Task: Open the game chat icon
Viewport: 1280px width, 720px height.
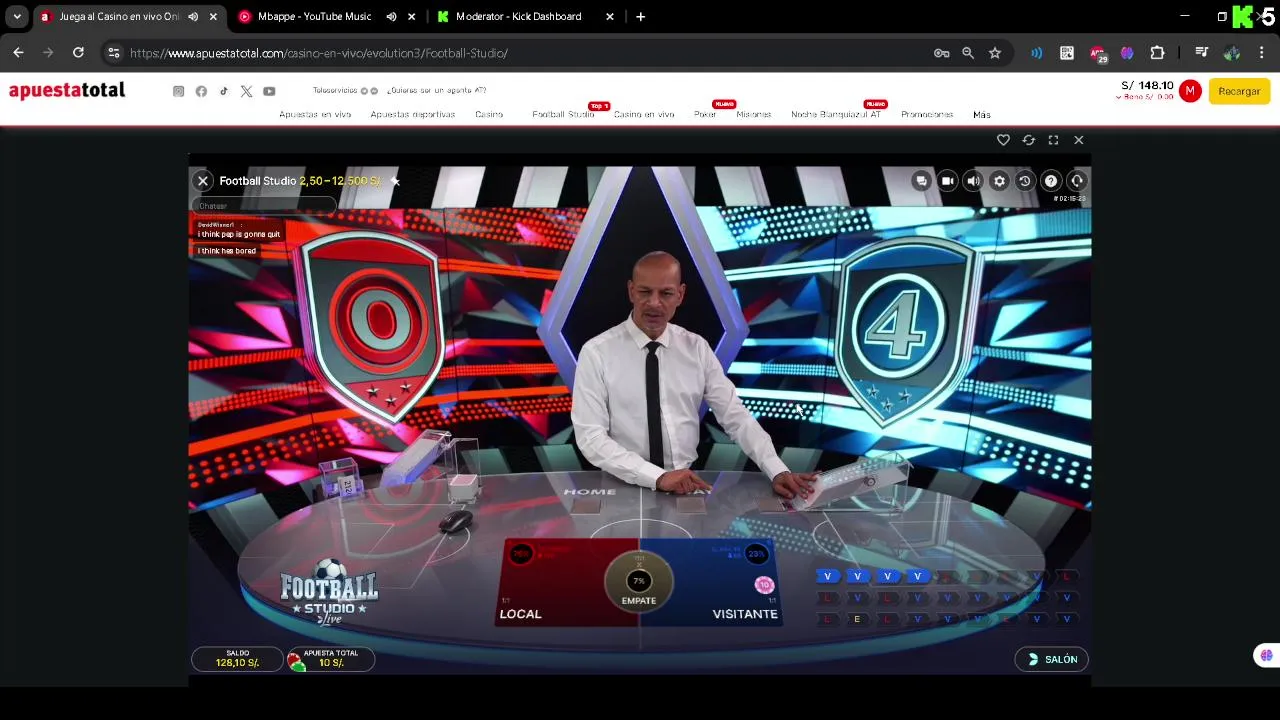Action: (921, 181)
